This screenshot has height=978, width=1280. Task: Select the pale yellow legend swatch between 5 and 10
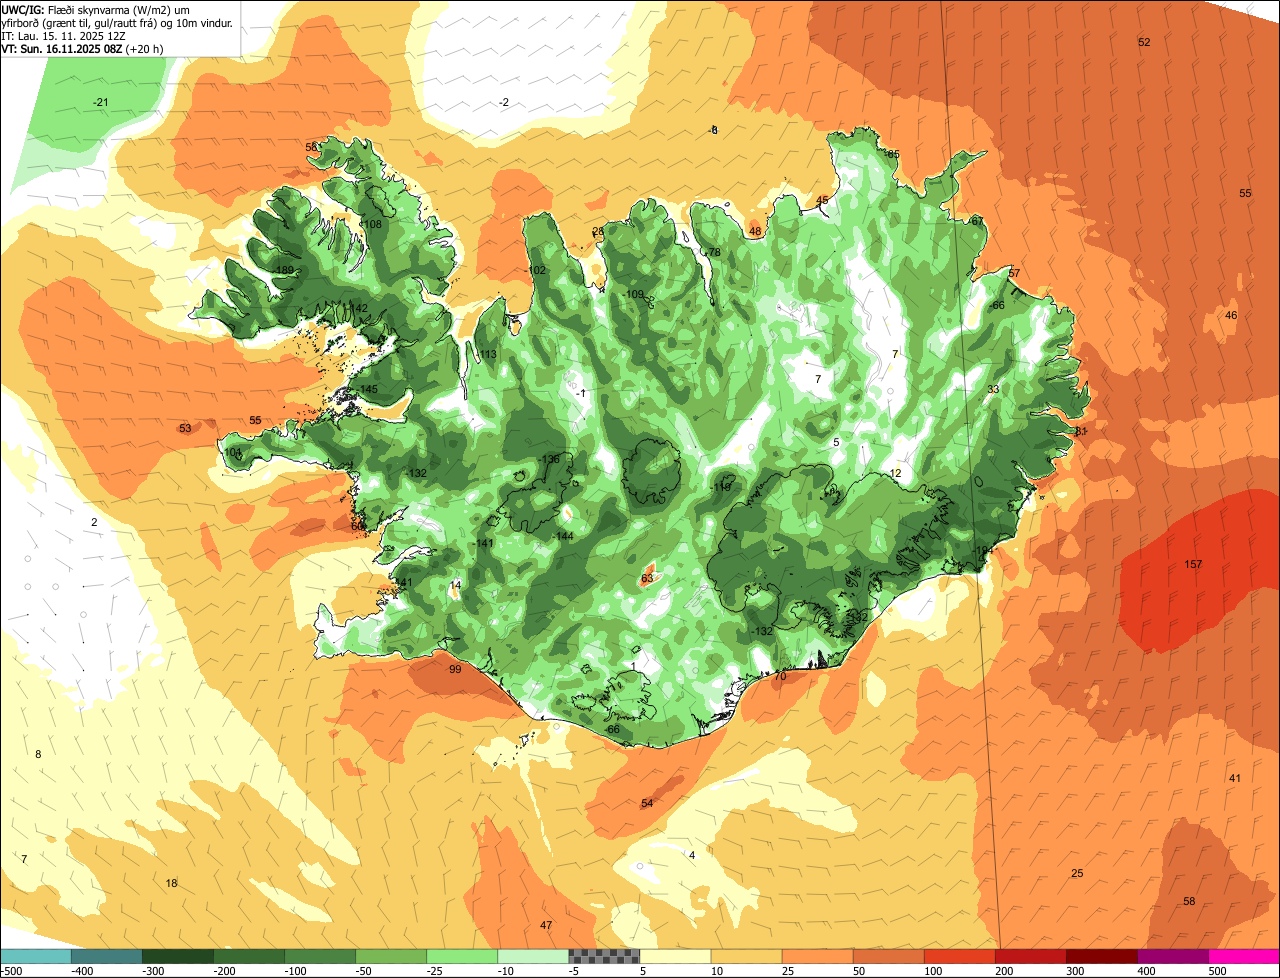[675, 956]
